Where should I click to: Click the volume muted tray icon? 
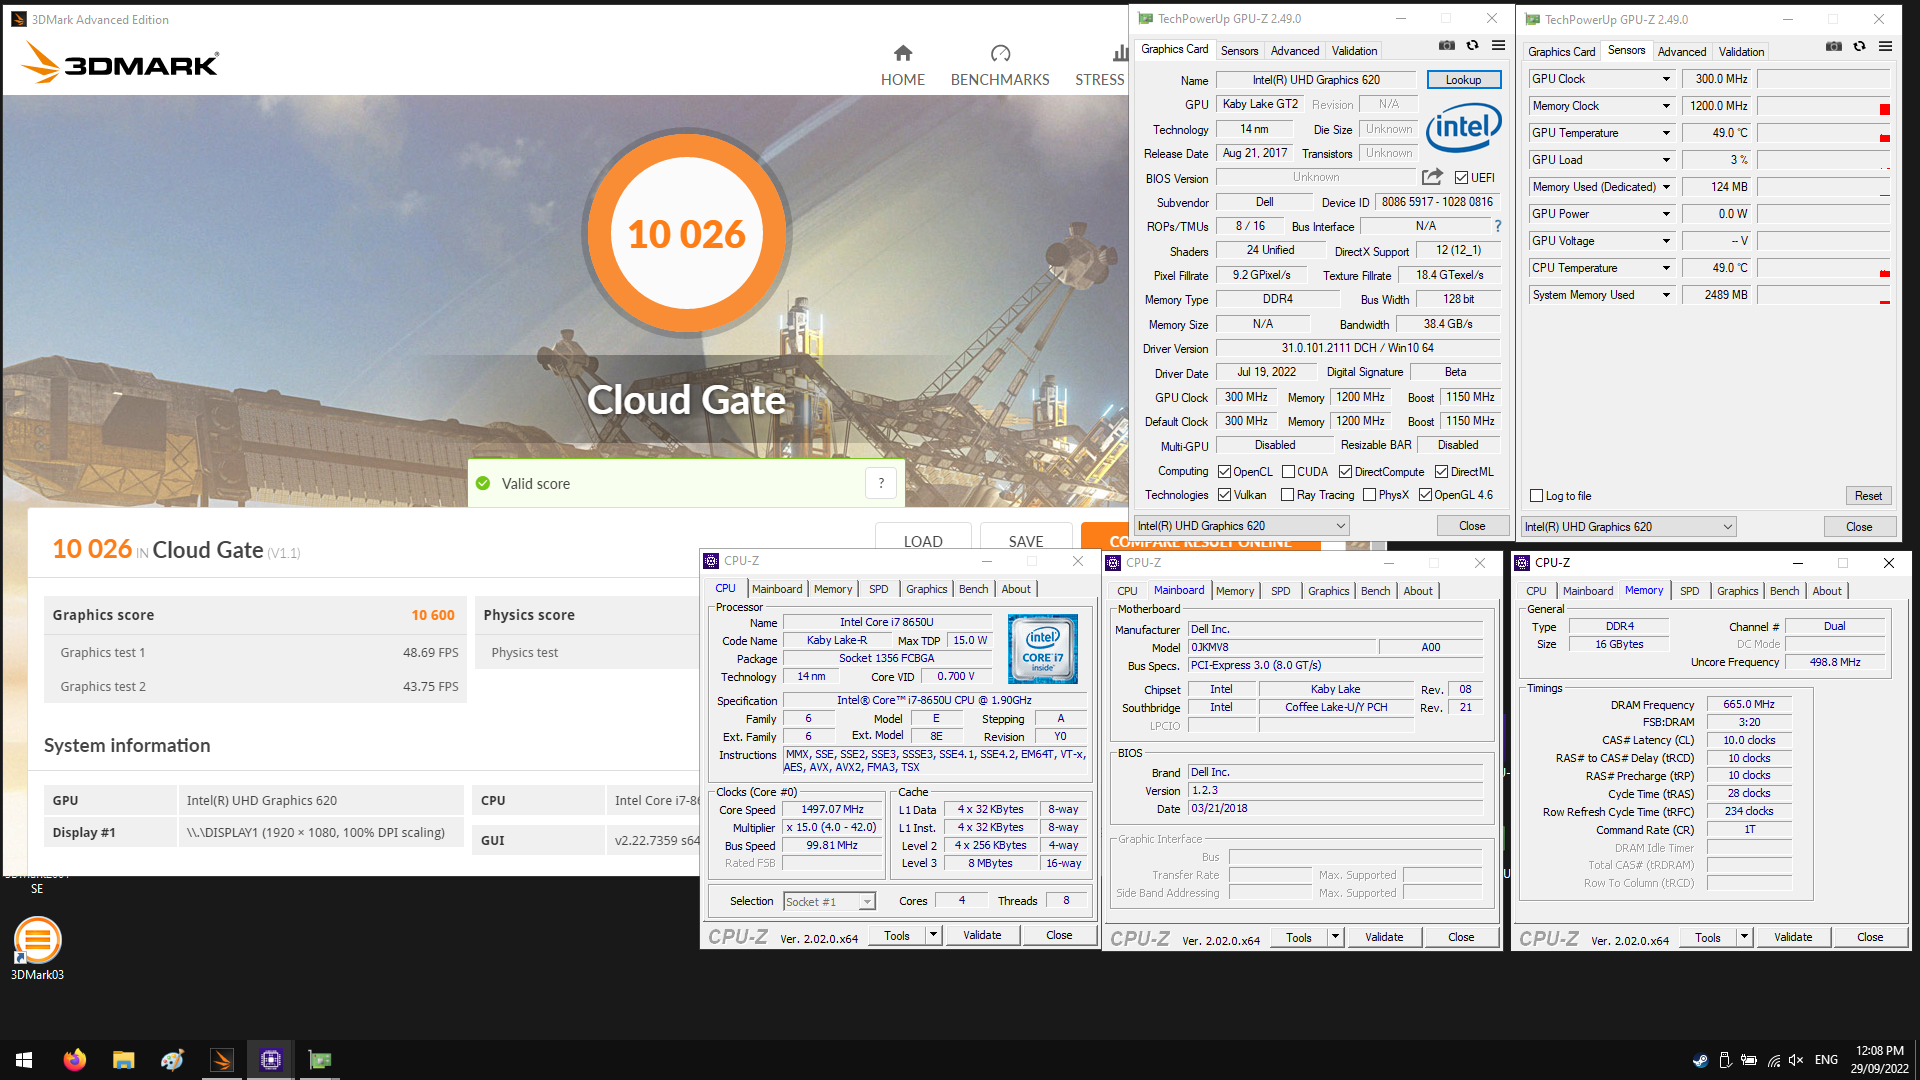click(1796, 1060)
